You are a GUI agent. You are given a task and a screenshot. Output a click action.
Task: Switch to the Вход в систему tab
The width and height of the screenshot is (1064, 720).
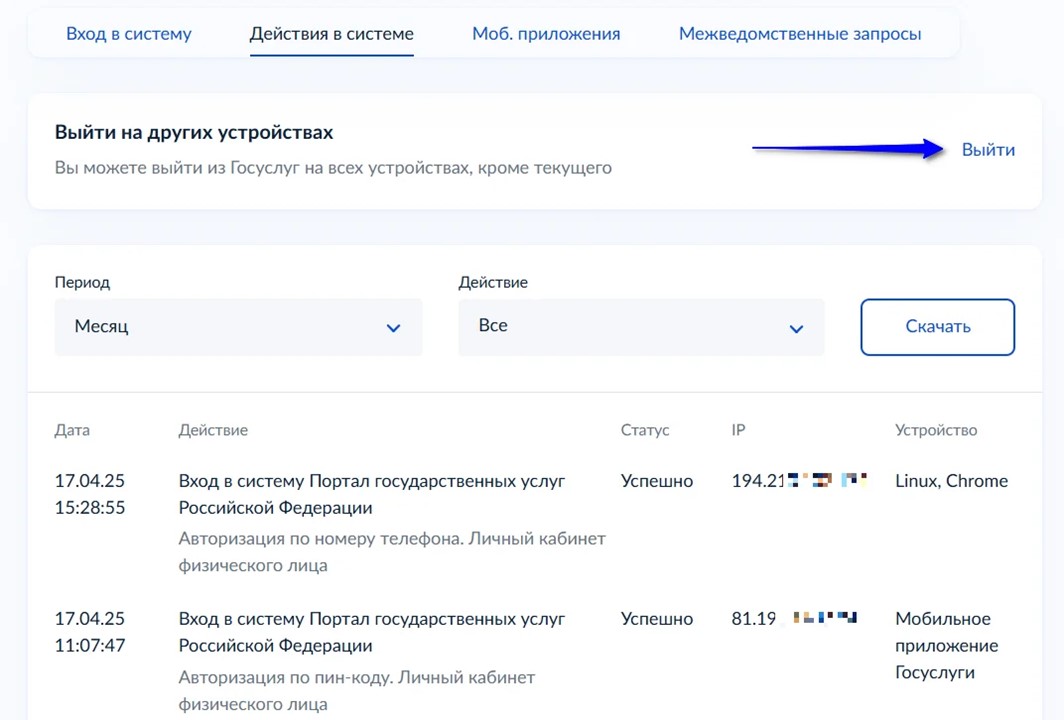[x=128, y=34]
